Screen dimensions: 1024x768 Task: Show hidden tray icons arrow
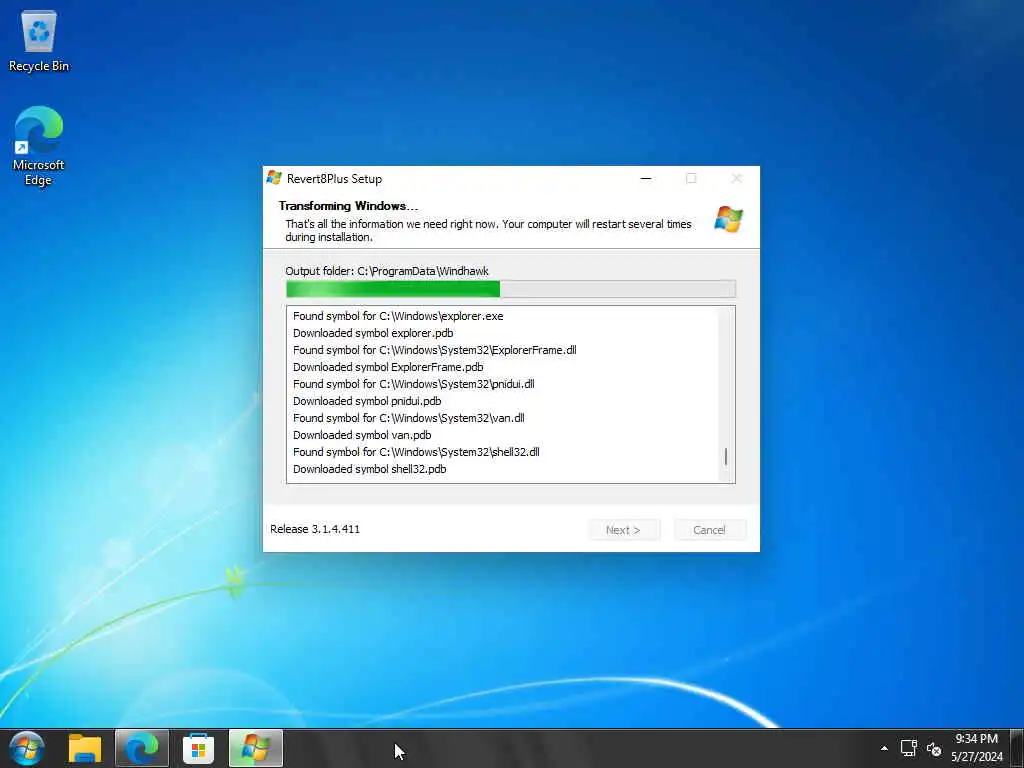884,748
